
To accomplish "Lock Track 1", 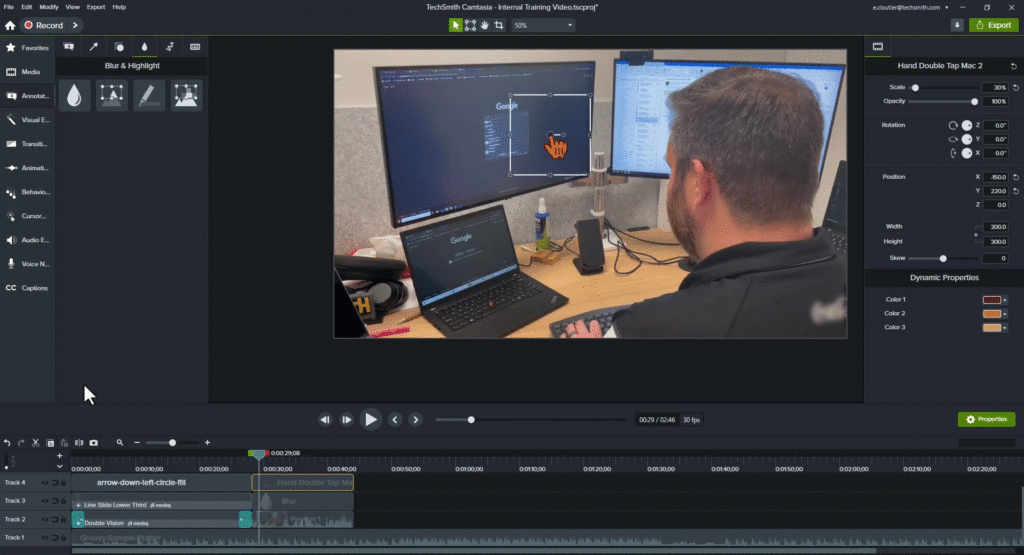I will (63, 537).
